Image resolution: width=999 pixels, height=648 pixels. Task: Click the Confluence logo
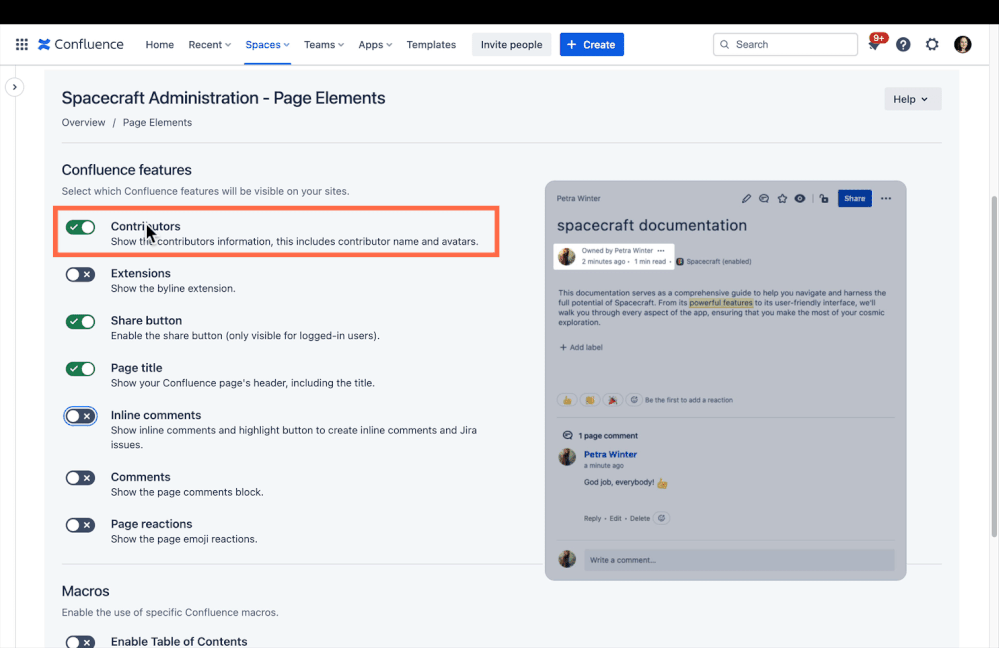[x=80, y=44]
